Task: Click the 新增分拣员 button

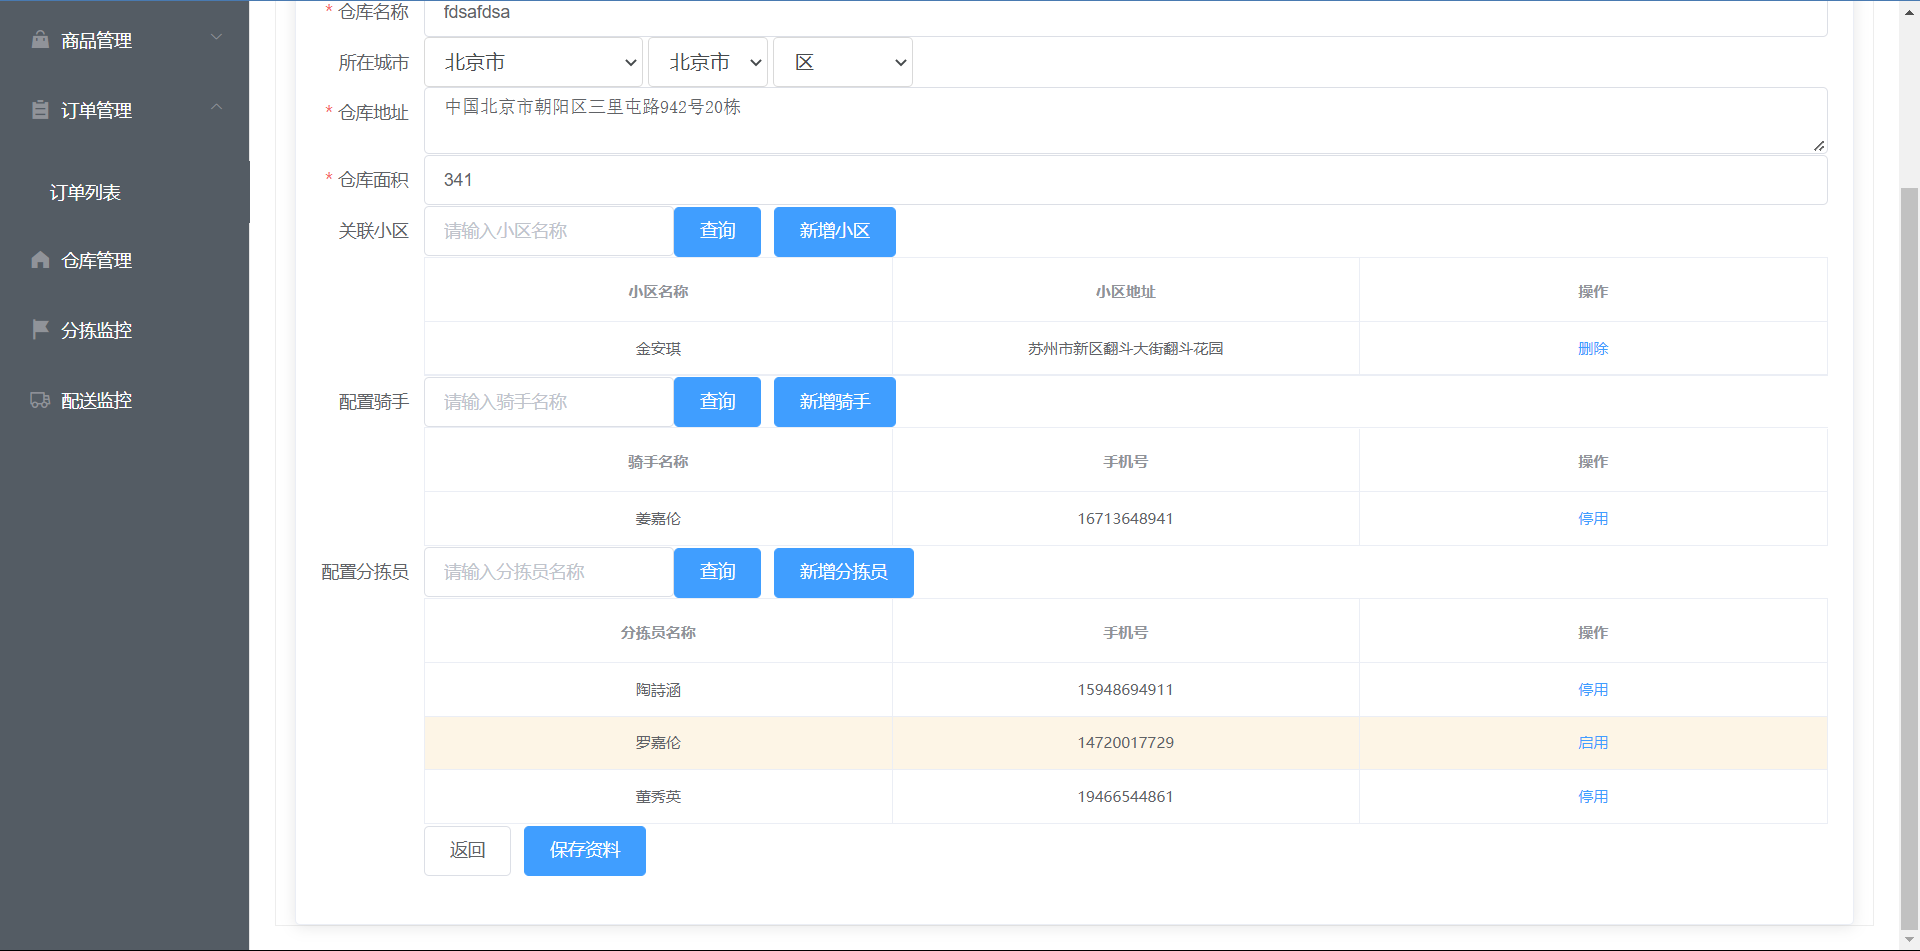Action: [844, 572]
